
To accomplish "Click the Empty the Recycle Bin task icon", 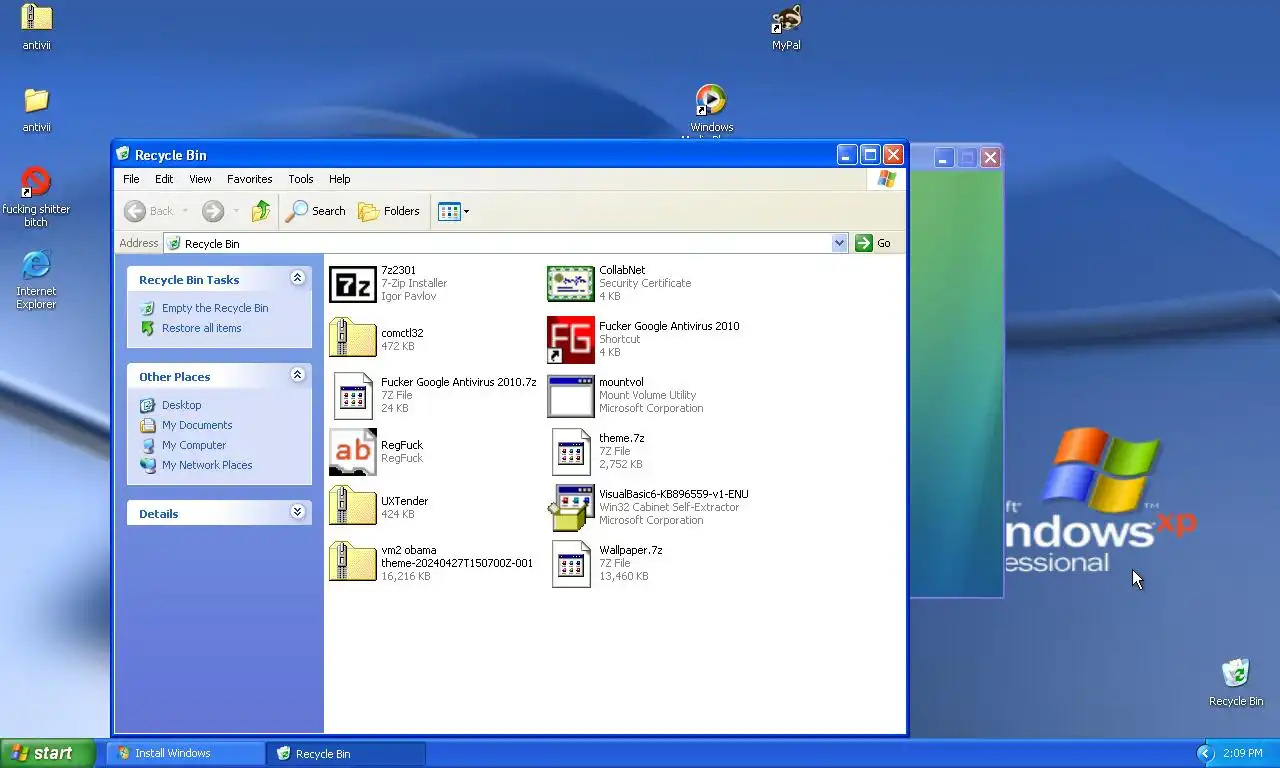I will pyautogui.click(x=148, y=308).
